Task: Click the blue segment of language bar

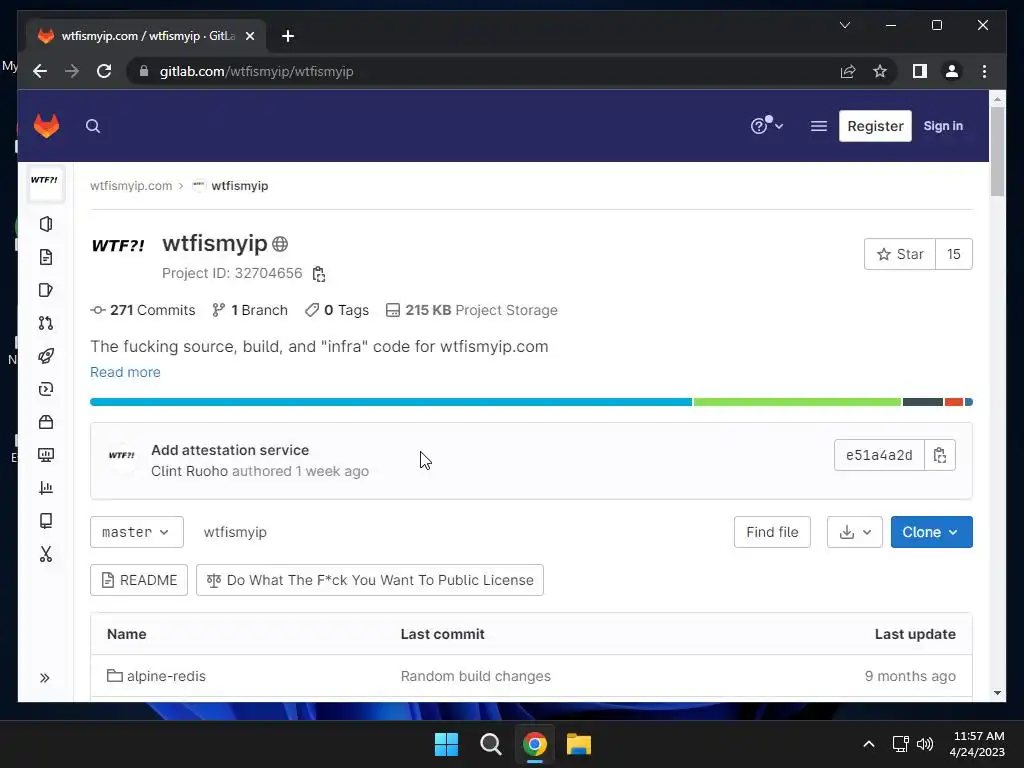Action: point(391,402)
